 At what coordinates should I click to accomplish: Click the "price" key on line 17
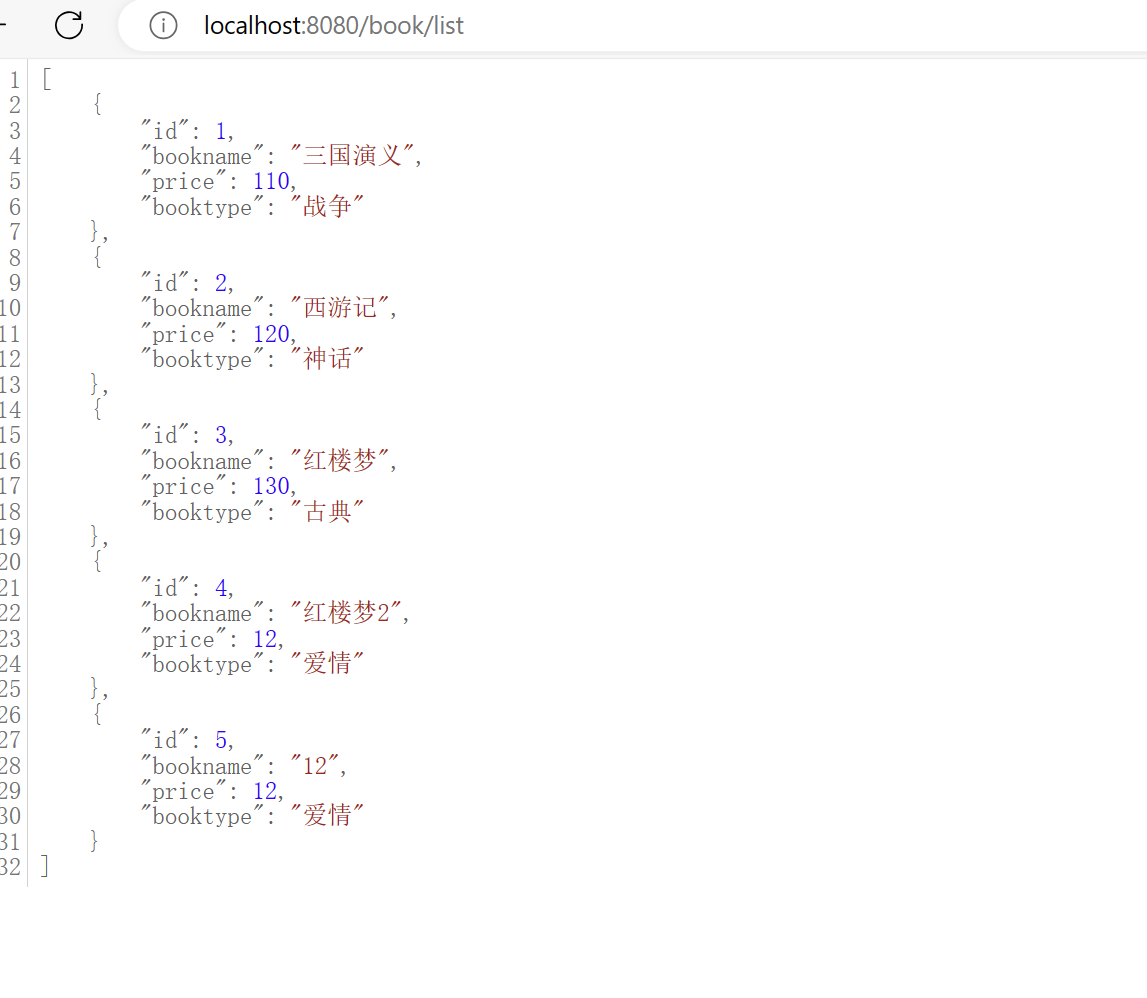[x=184, y=486]
